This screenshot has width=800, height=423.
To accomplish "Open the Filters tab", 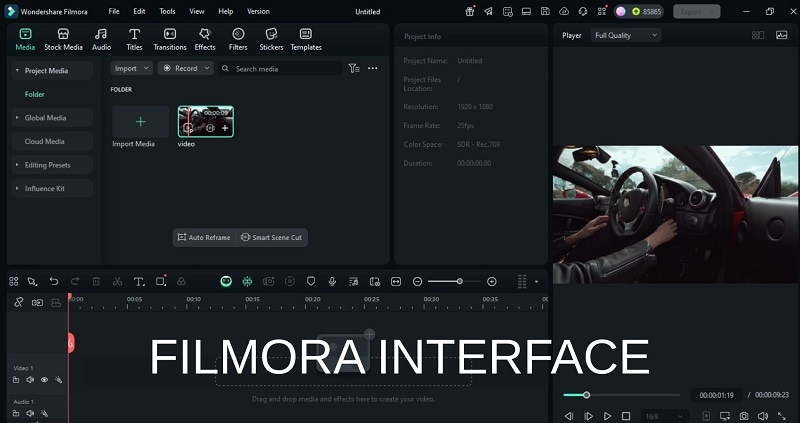I will [238, 39].
